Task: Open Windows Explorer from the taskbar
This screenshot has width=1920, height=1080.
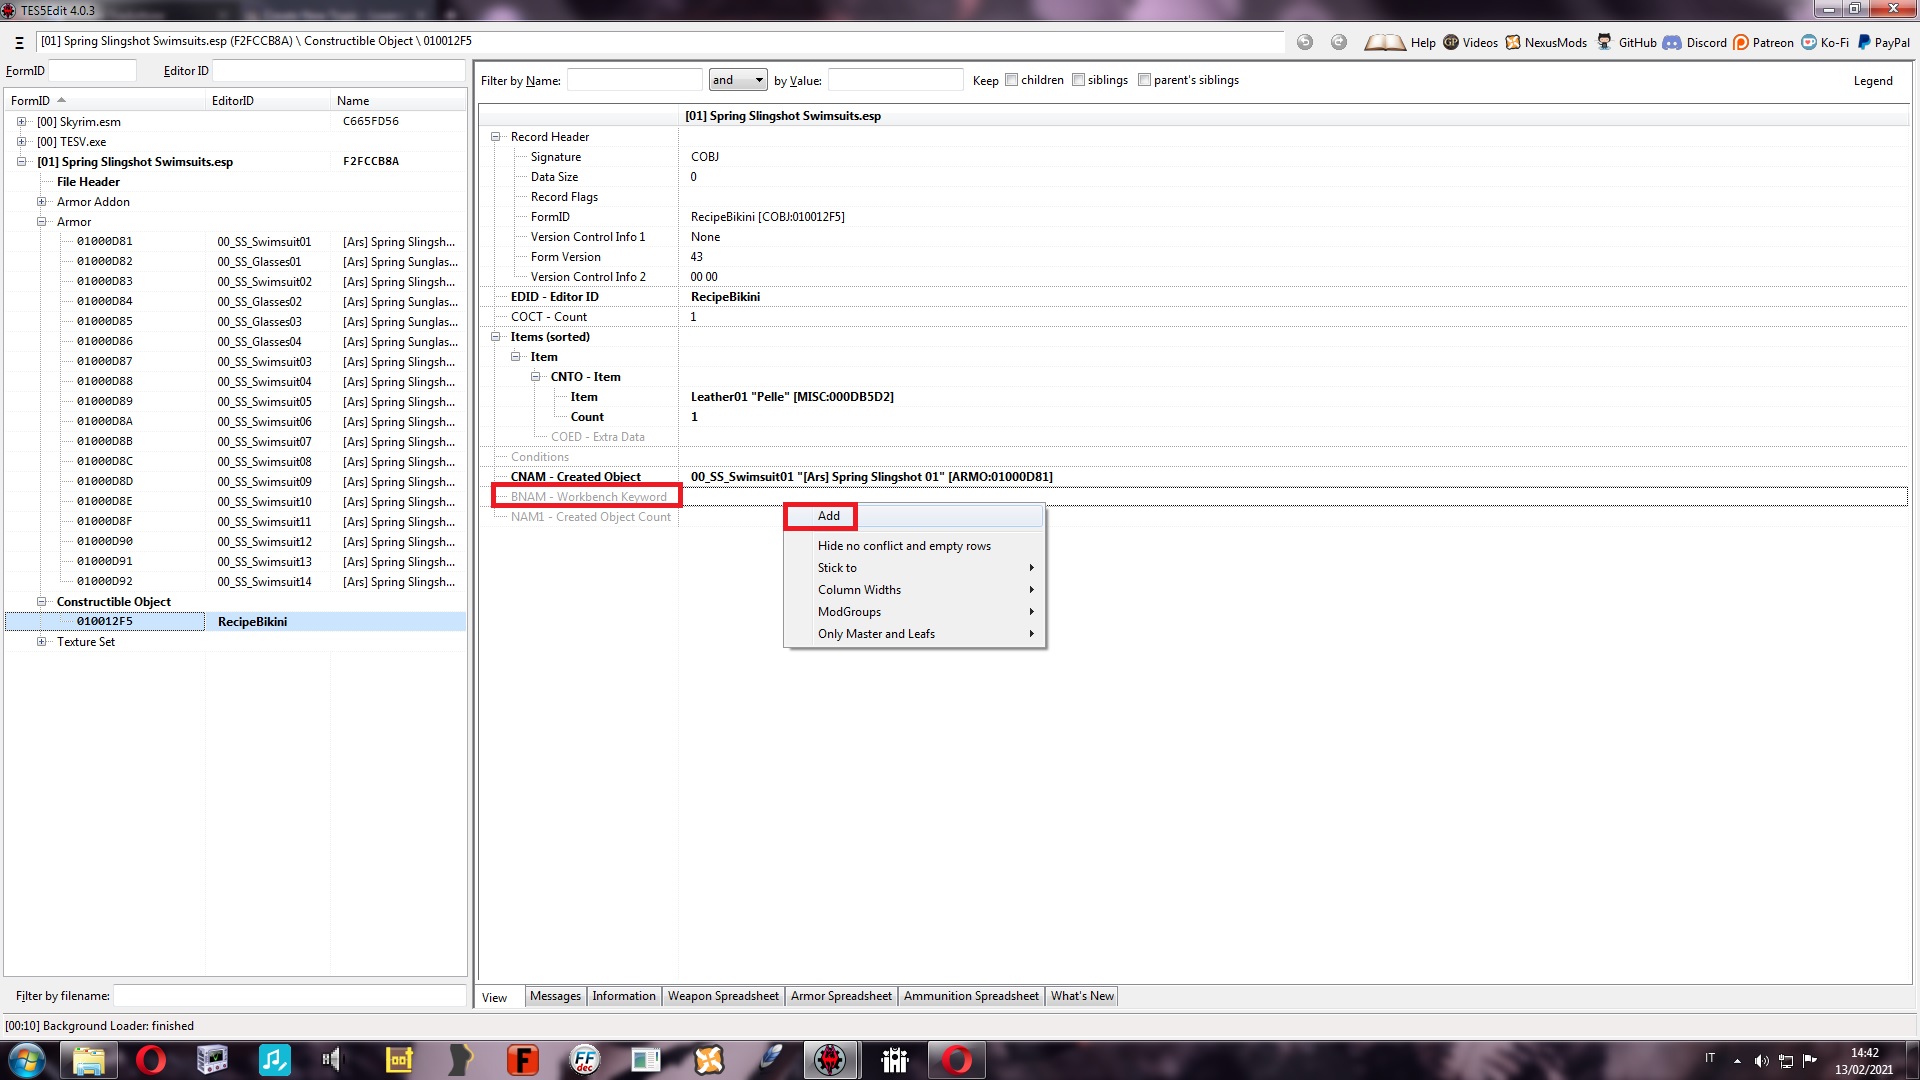Action: 89,1060
